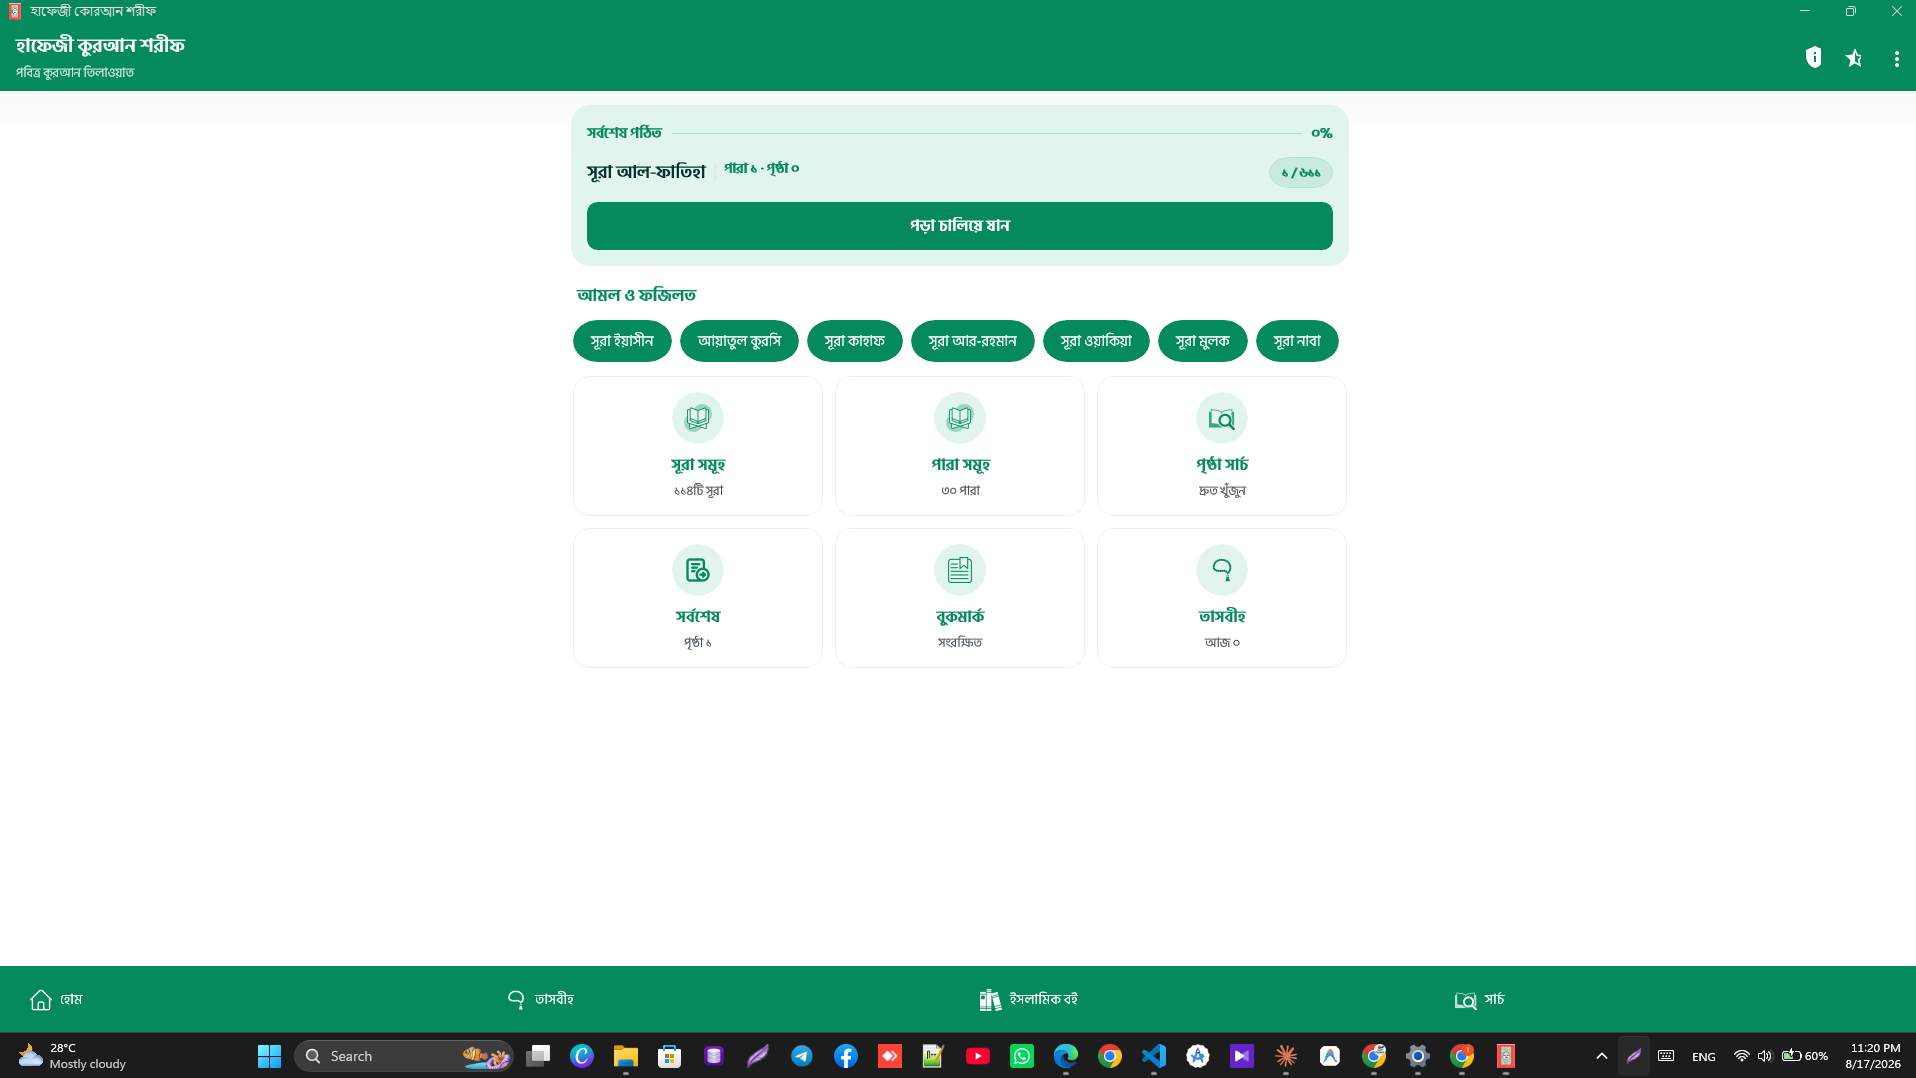Click the page counter badge ১/৬১১
Screen dimensions: 1916x1078
1300,173
